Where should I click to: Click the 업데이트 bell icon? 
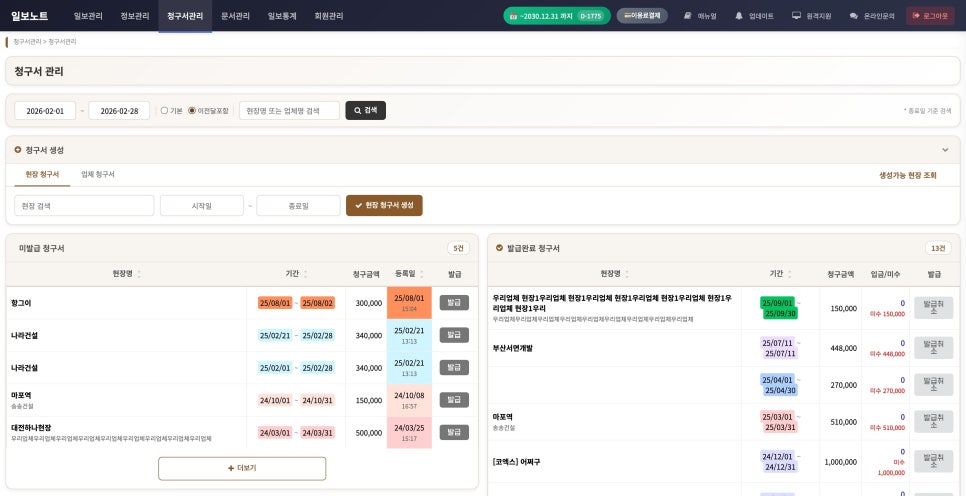point(739,16)
